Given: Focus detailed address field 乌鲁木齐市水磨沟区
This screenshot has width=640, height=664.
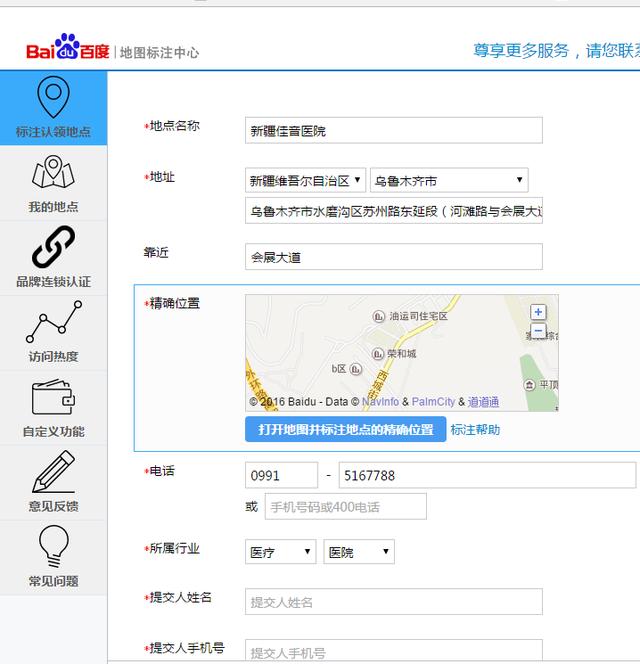Looking at the screenshot, I should click(394, 210).
